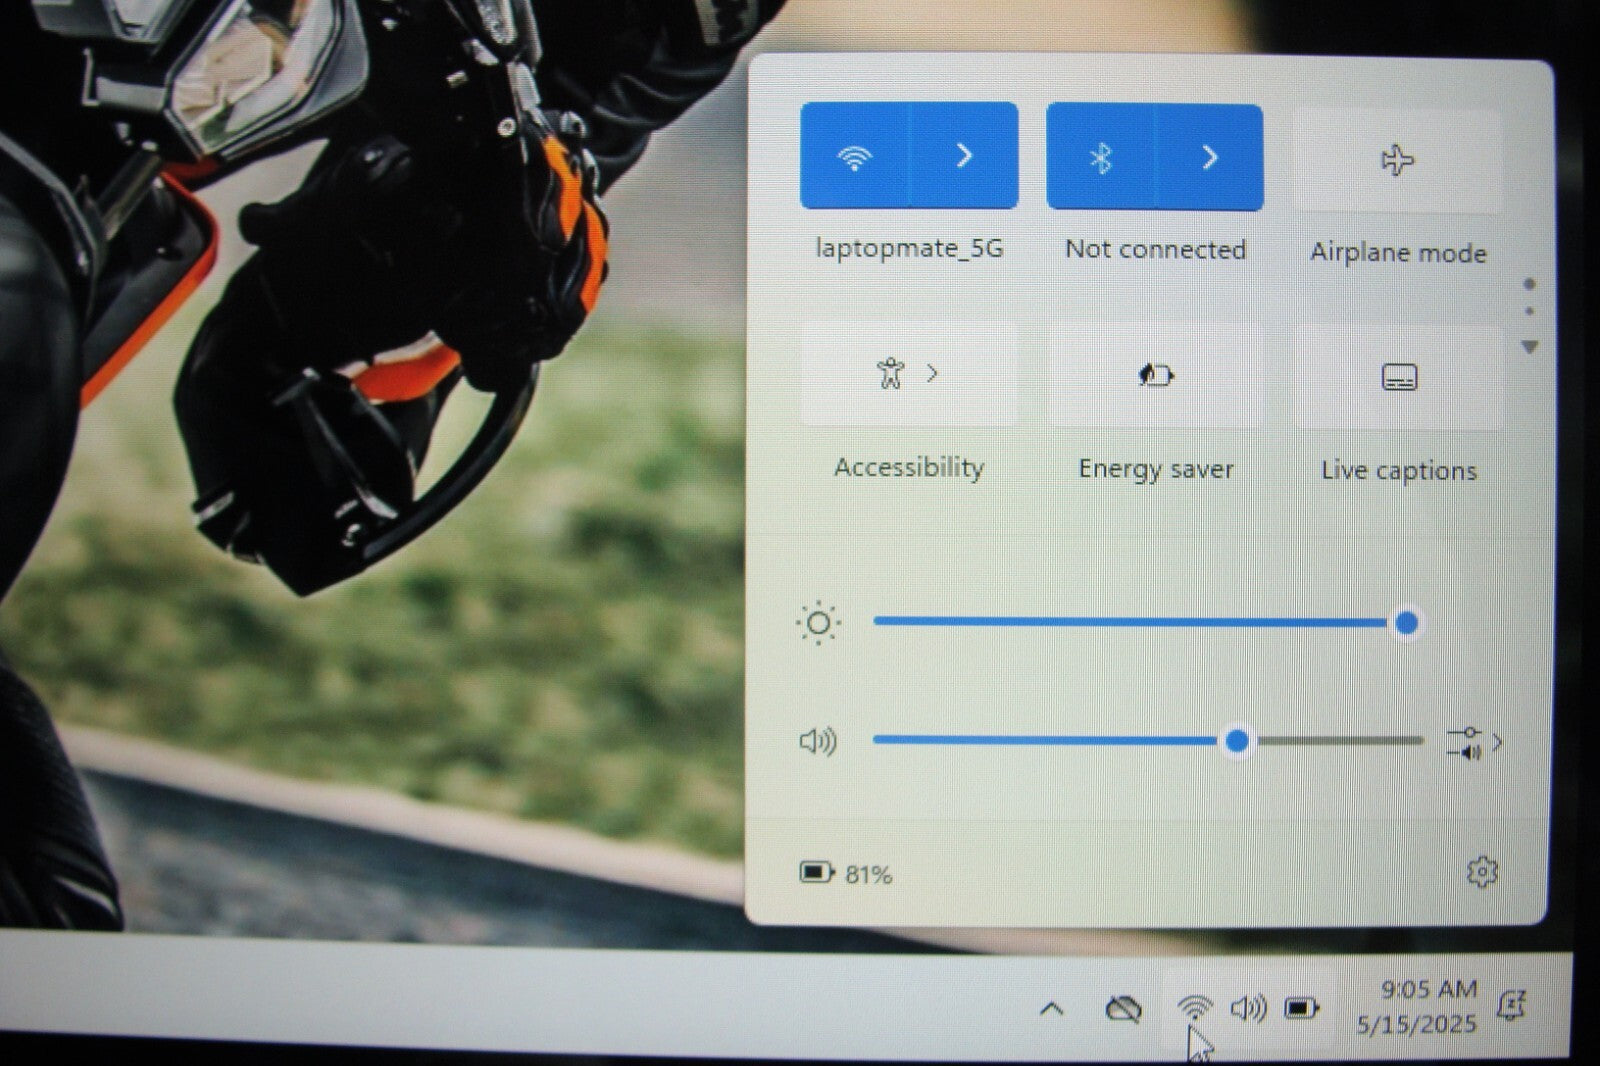
Task: Toggle the Wi-Fi button off
Action: click(855, 156)
